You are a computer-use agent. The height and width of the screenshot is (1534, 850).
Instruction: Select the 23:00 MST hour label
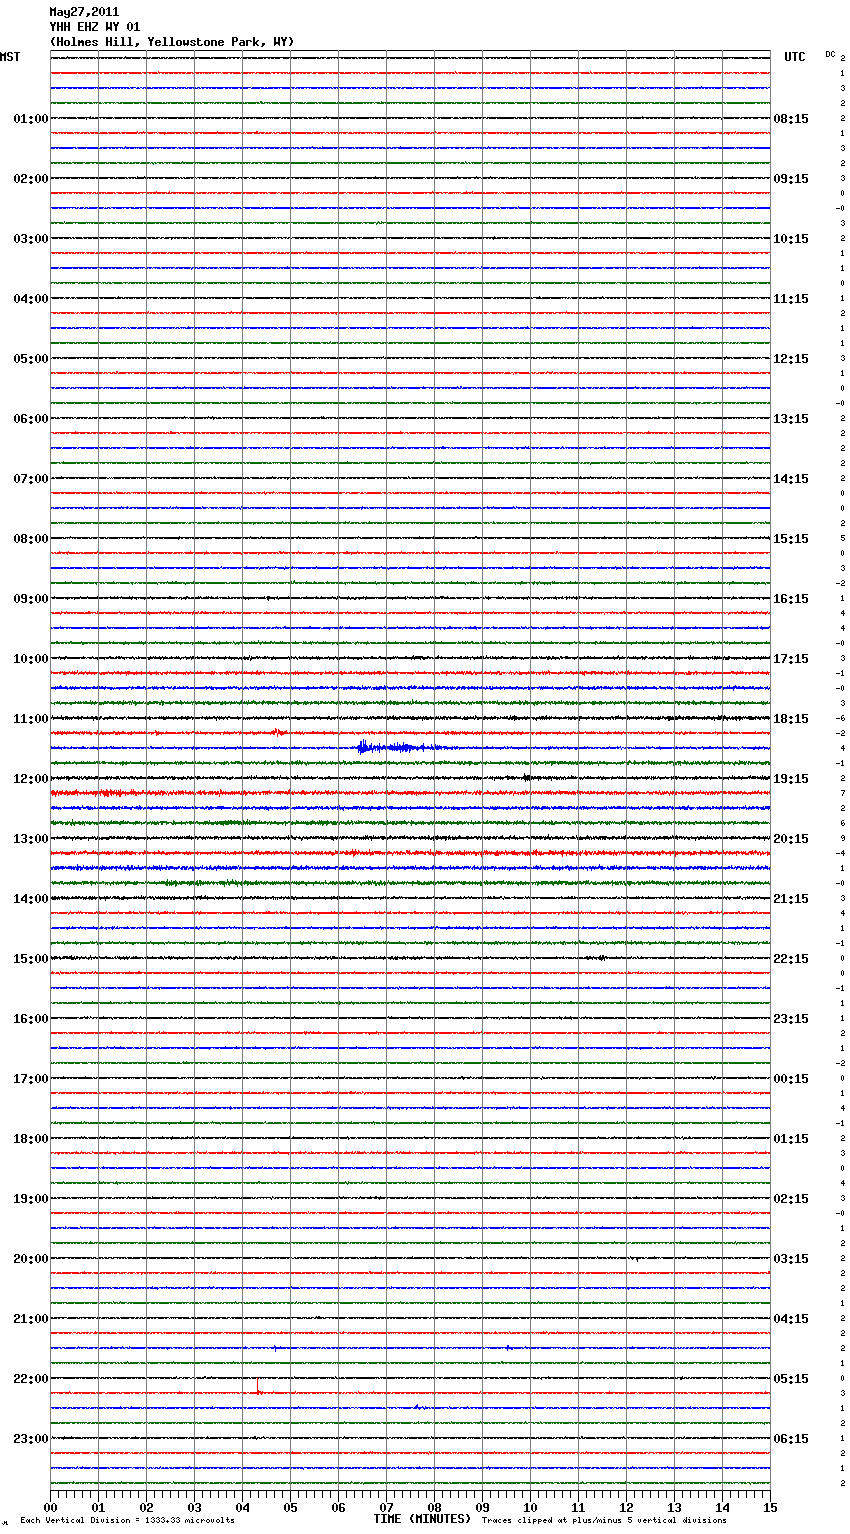(30, 1439)
